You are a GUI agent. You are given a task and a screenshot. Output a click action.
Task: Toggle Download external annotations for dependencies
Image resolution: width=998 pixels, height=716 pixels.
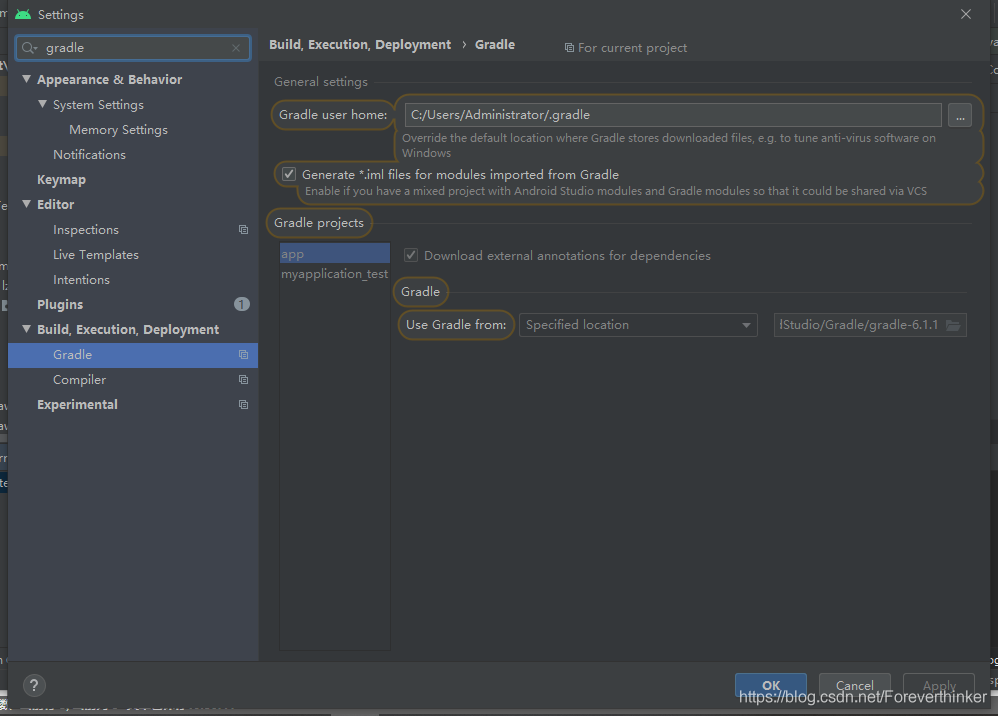(x=410, y=254)
